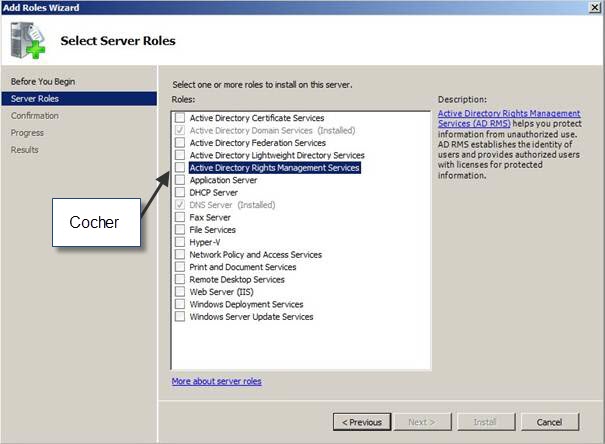Screen dimensions: 605x444
Task: Tick Remote Desktop Services checkbox
Action: [180, 280]
